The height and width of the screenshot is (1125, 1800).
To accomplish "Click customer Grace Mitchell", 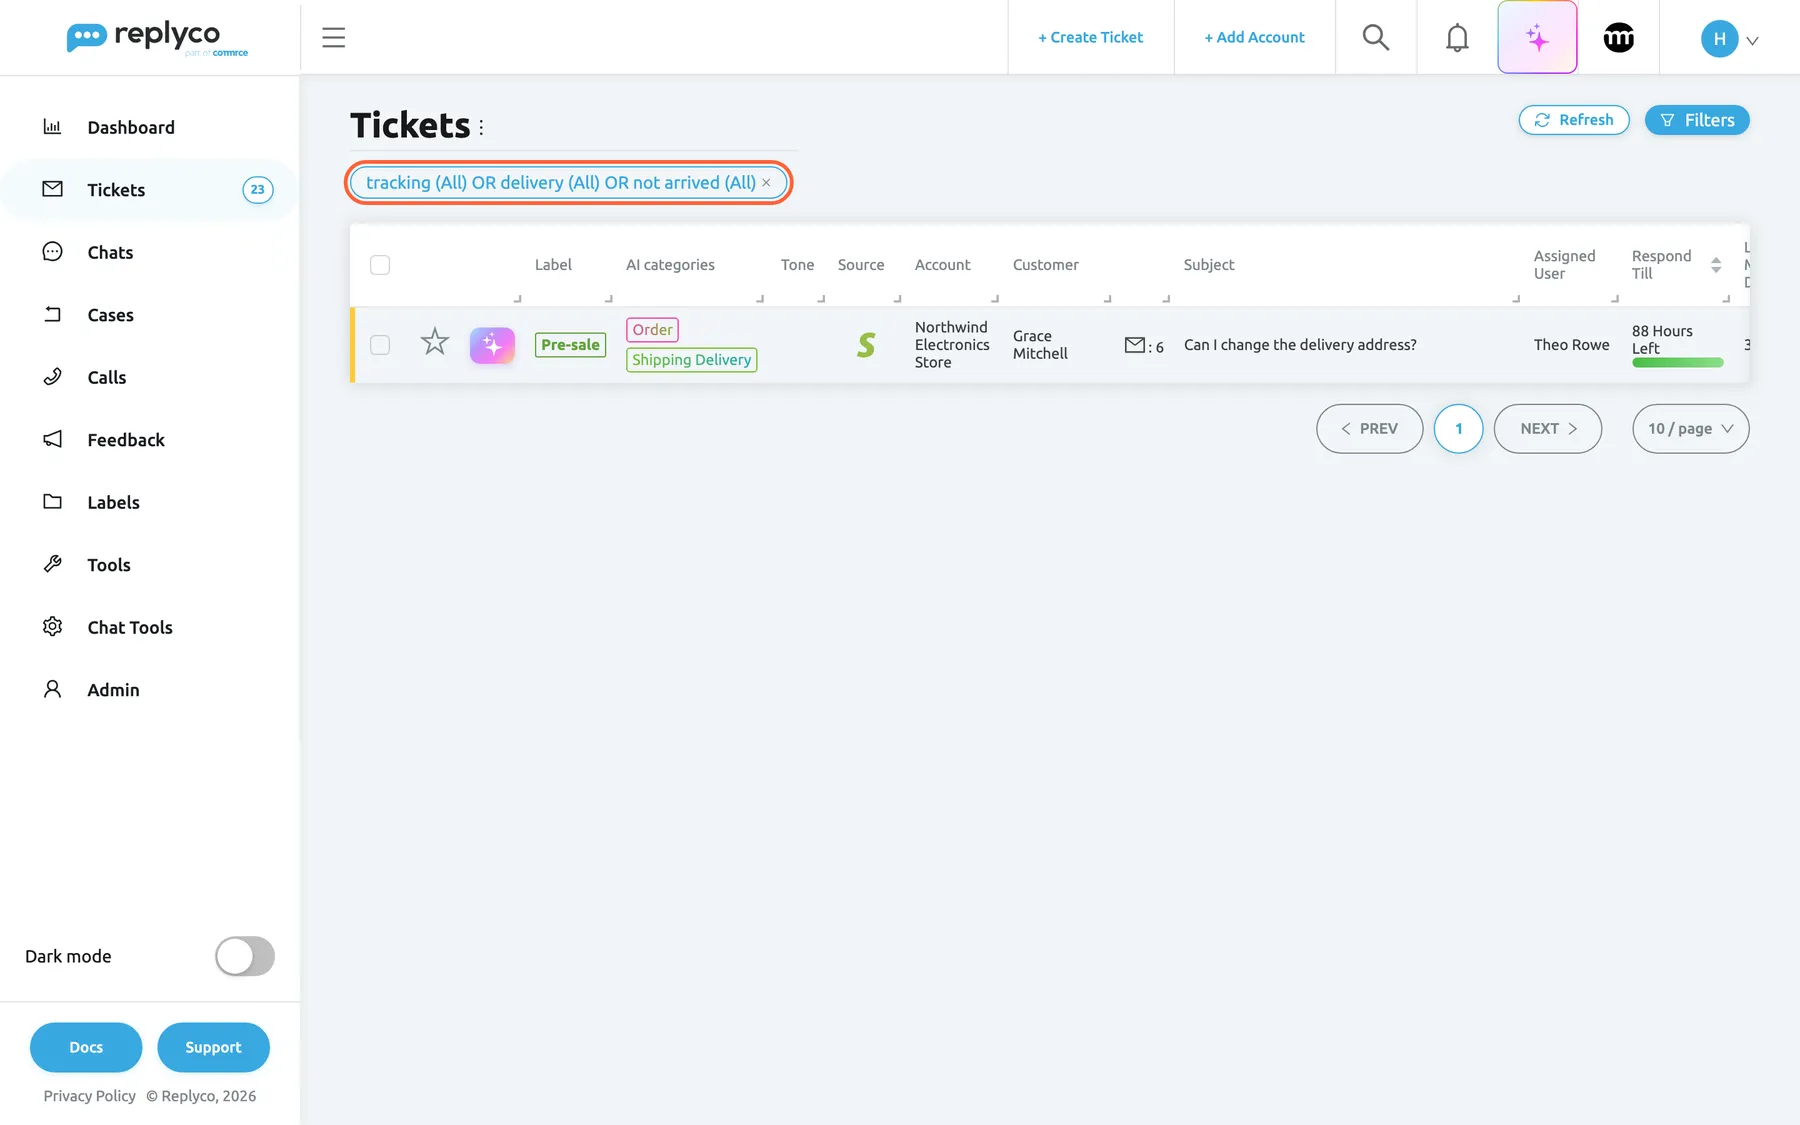I will pos(1040,345).
